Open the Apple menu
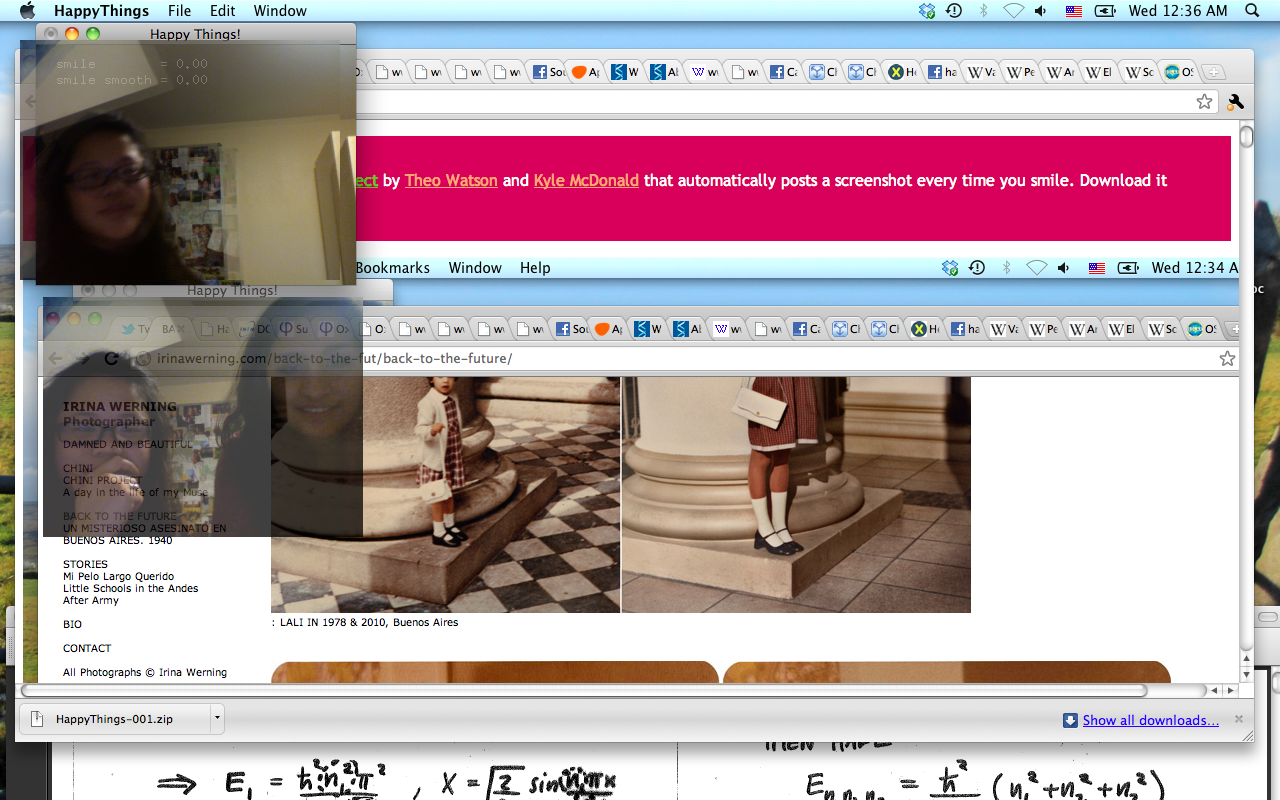 point(27,11)
